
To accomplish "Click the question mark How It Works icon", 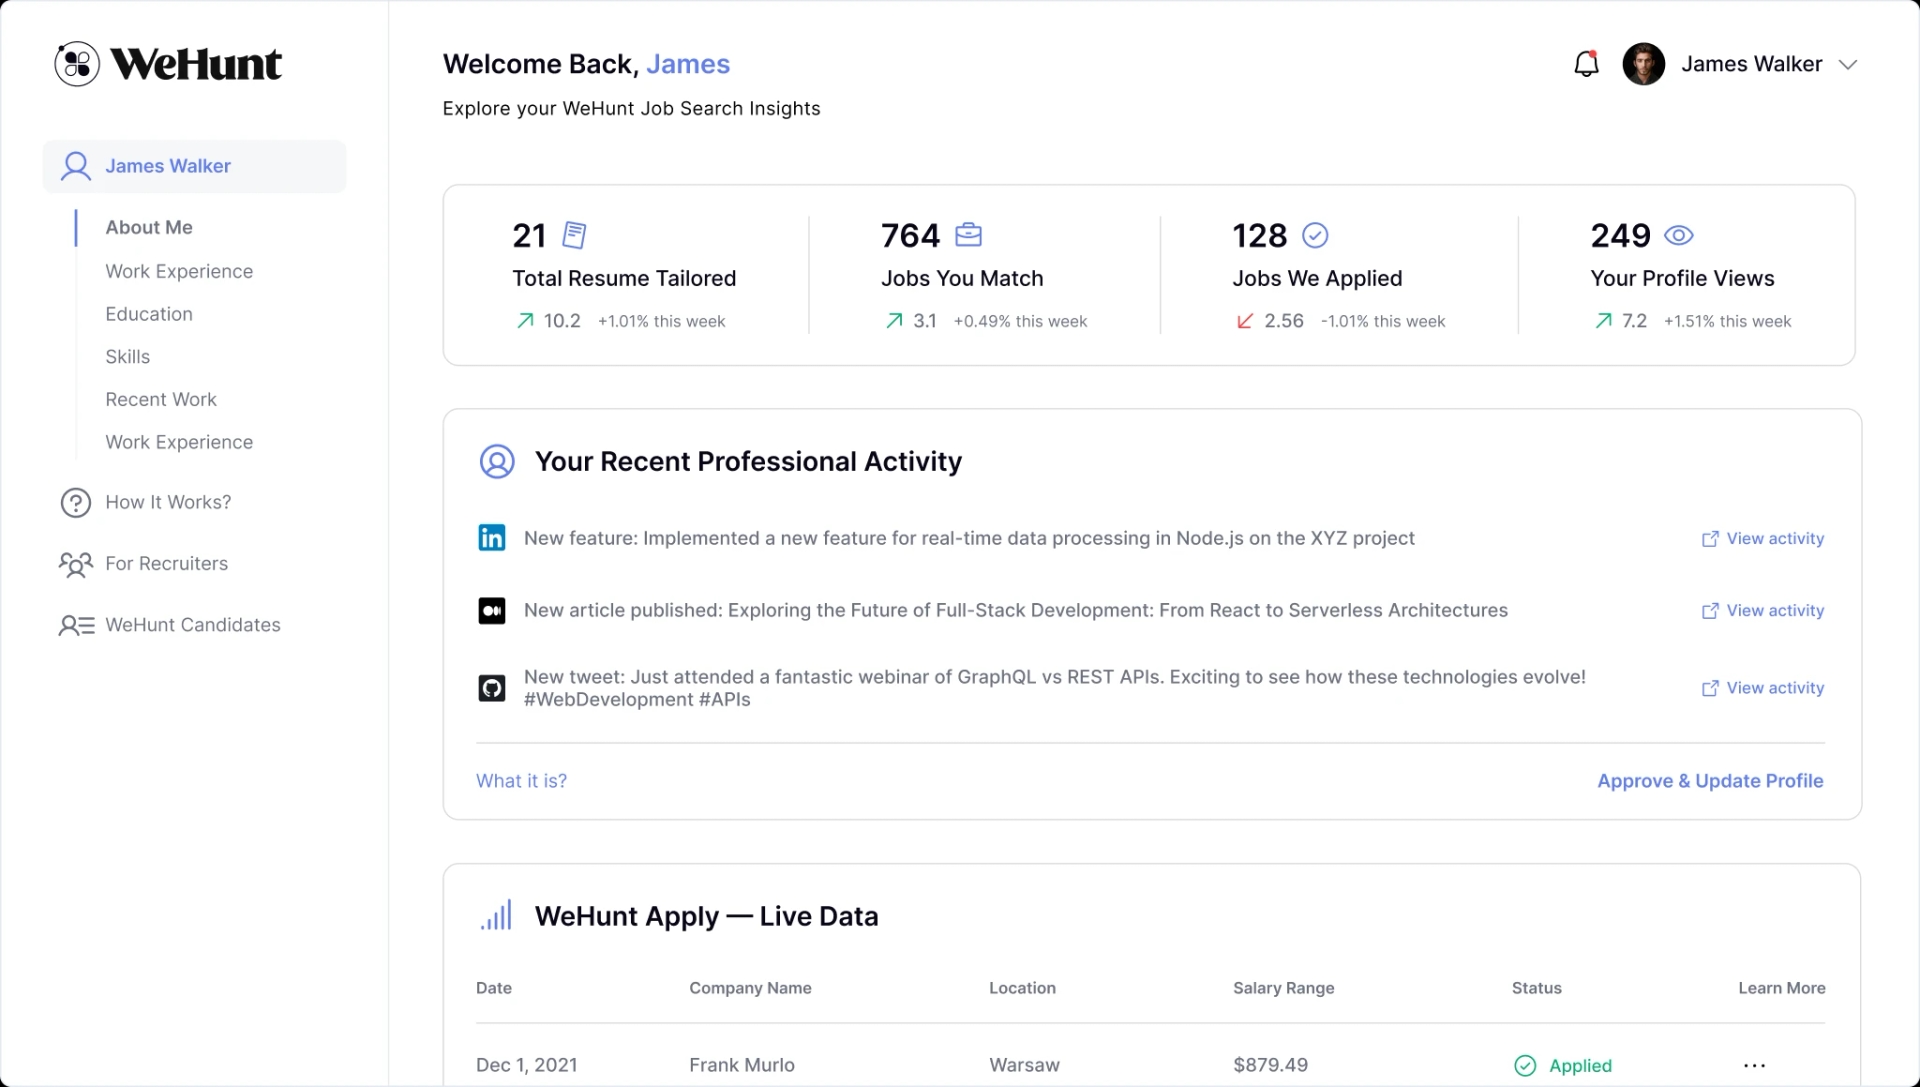I will pyautogui.click(x=76, y=502).
